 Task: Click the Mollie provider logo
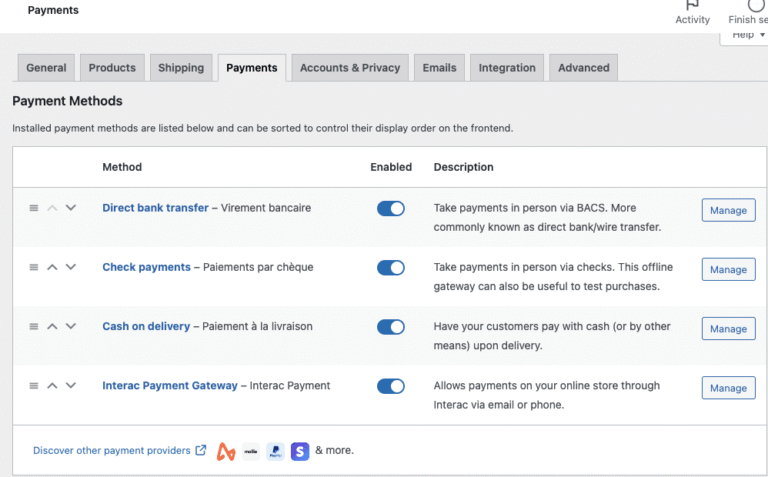click(251, 452)
